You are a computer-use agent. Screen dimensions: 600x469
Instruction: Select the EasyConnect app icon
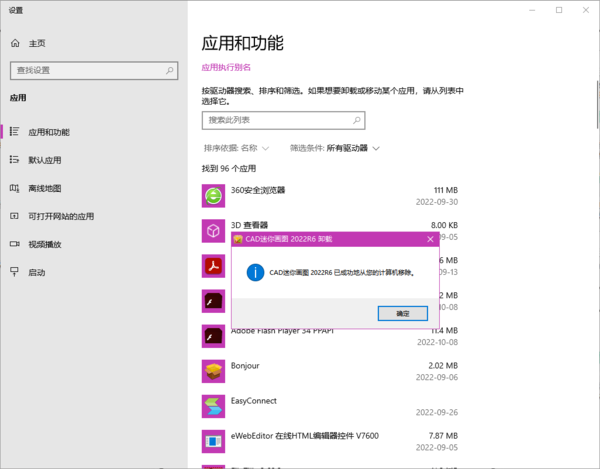[x=213, y=407]
